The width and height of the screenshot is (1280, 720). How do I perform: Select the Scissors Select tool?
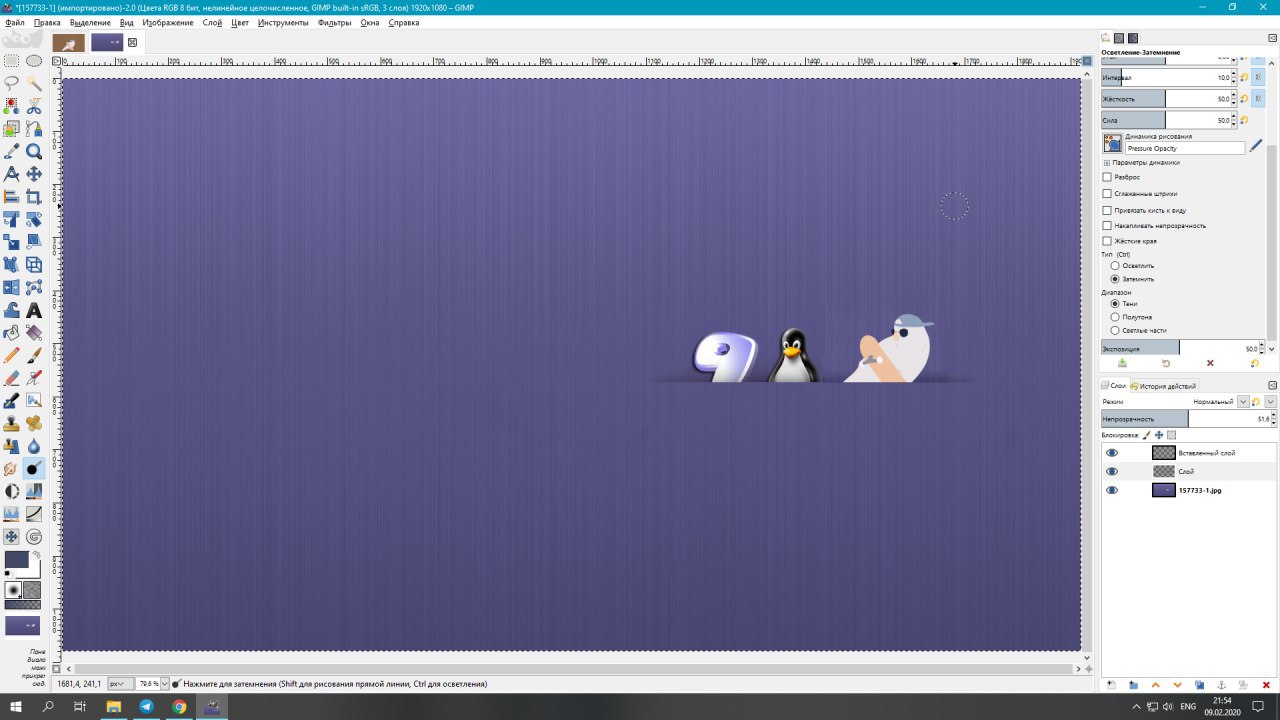34,106
